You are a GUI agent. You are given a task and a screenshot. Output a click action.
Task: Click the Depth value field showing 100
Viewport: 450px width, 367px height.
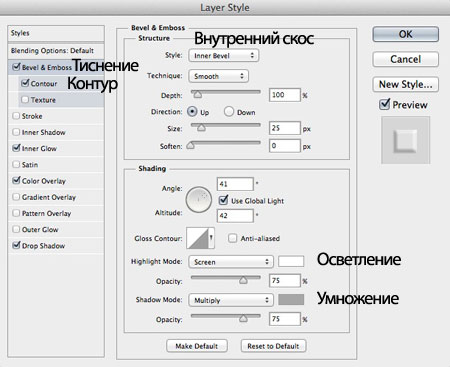point(284,95)
